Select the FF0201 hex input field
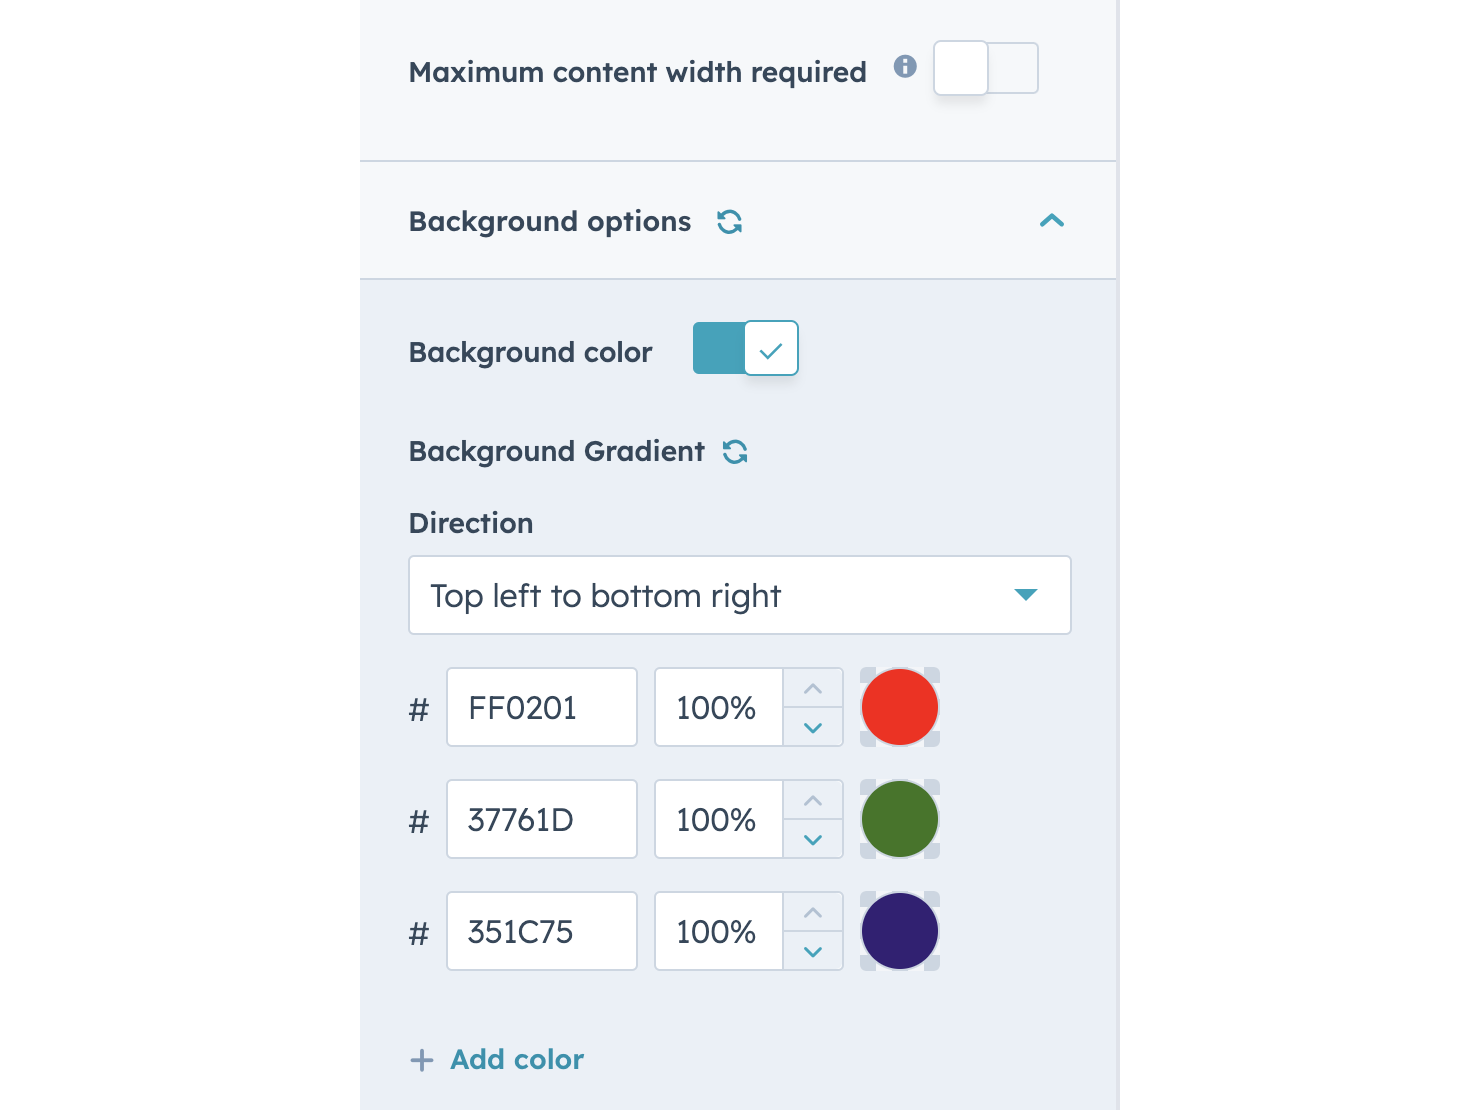 point(541,707)
